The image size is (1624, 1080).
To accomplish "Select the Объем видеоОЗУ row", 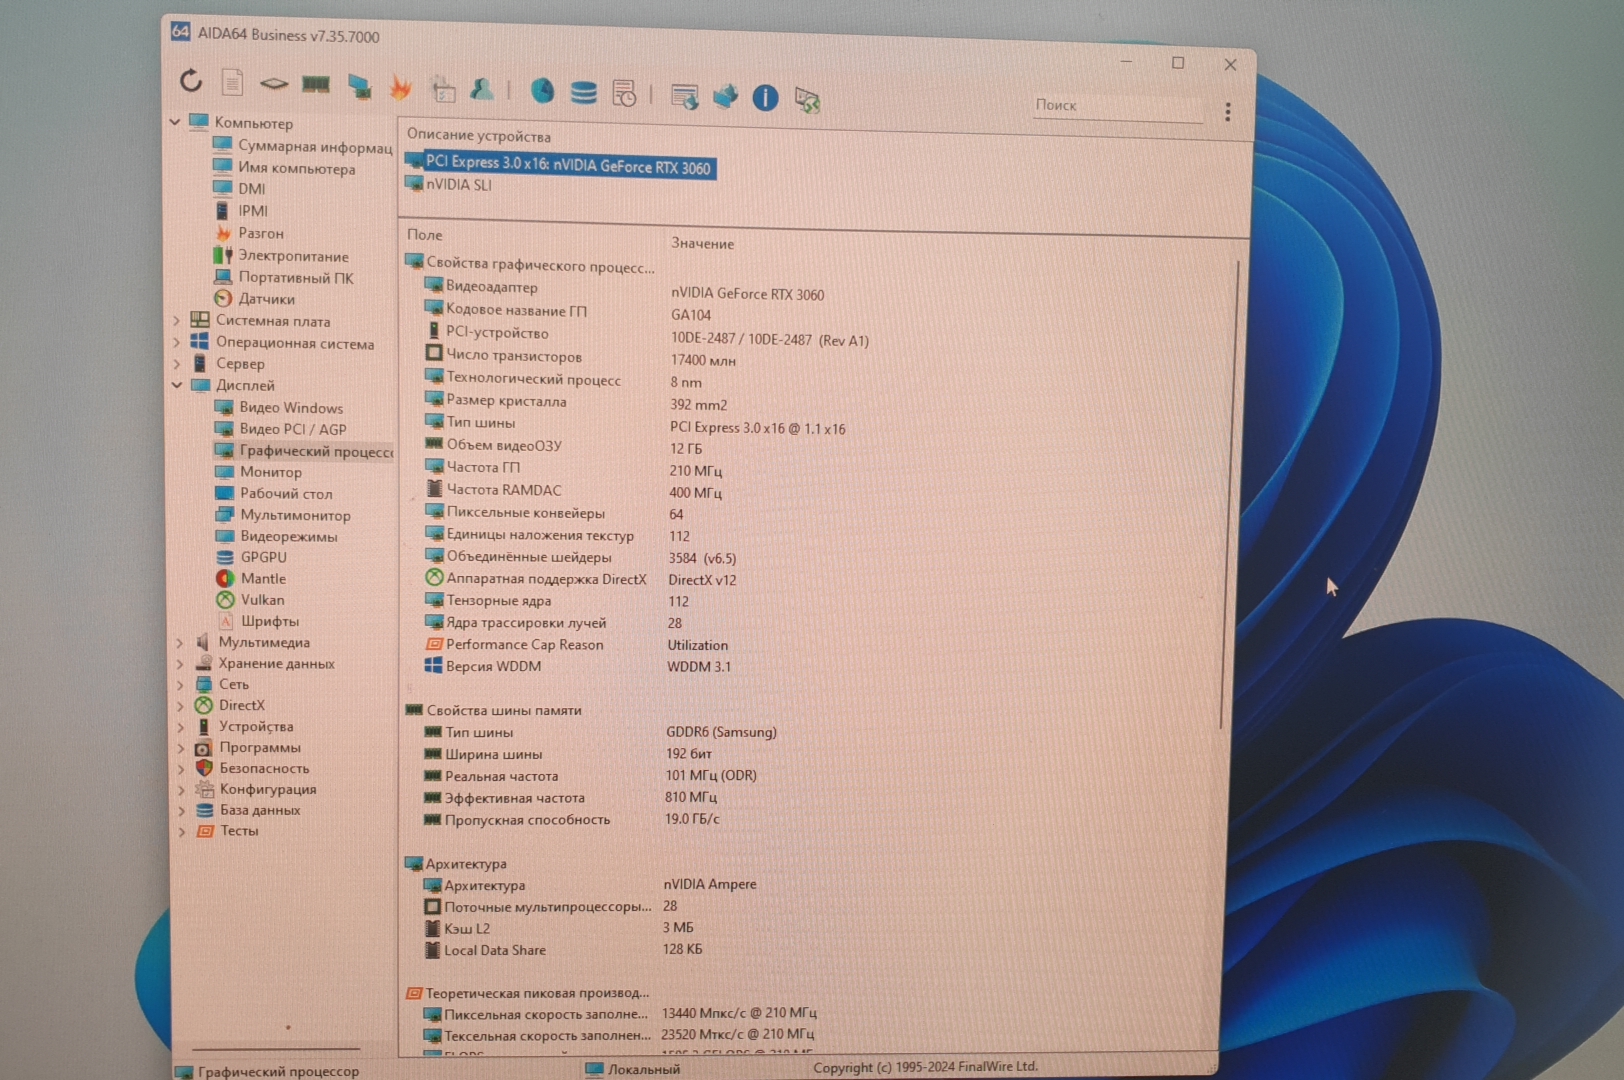I will [563, 447].
